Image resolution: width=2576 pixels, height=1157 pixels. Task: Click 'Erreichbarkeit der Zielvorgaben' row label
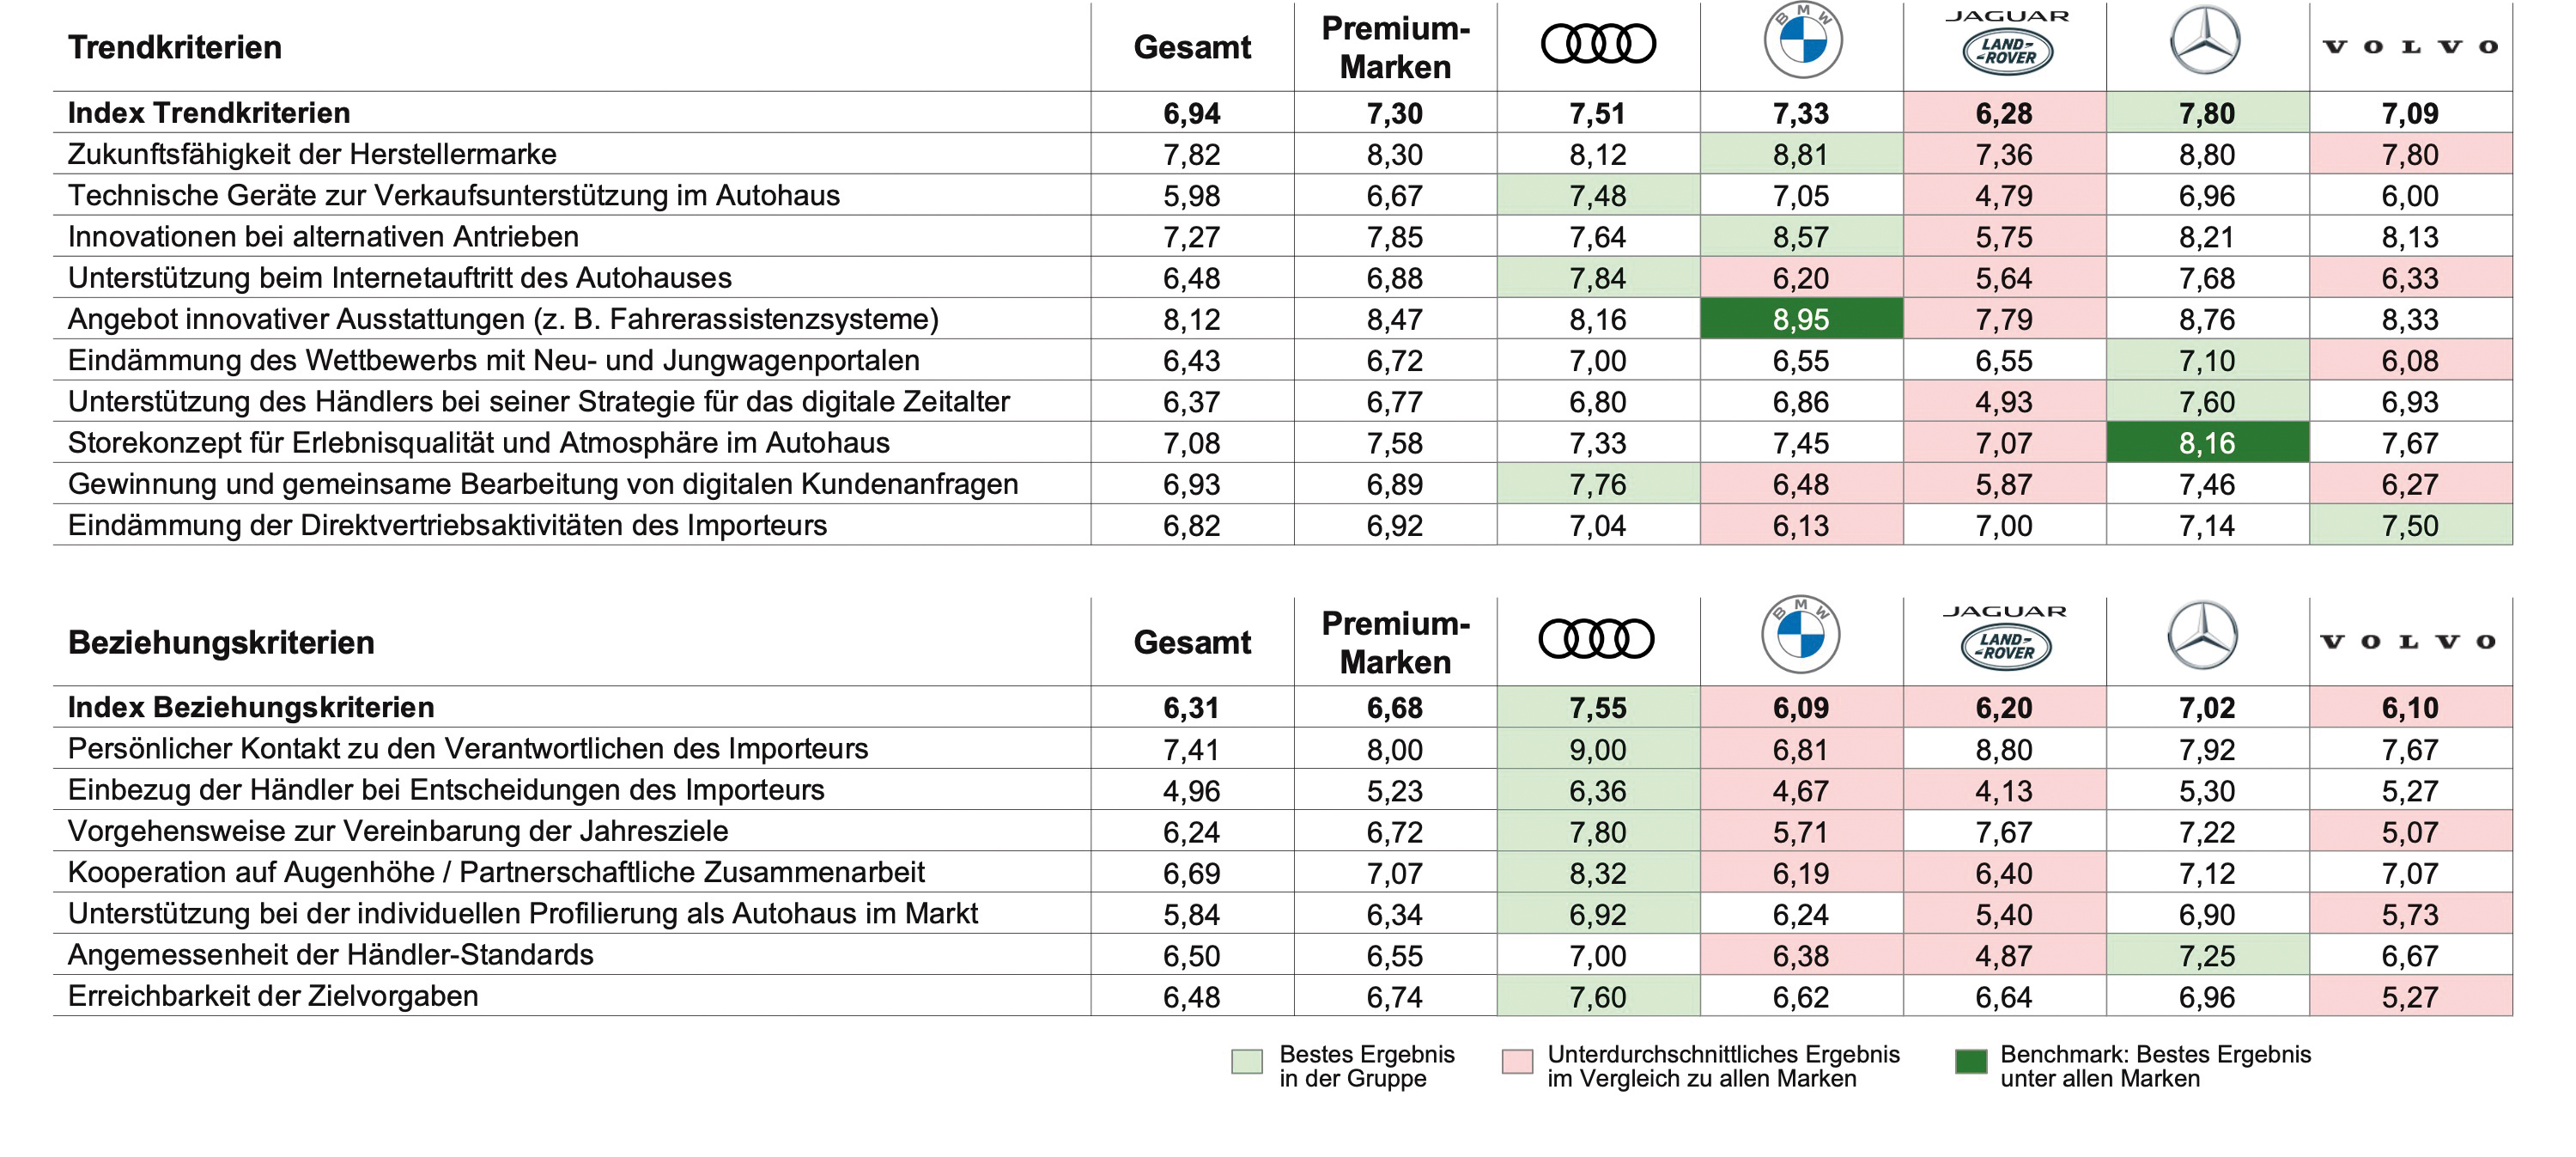(x=273, y=996)
